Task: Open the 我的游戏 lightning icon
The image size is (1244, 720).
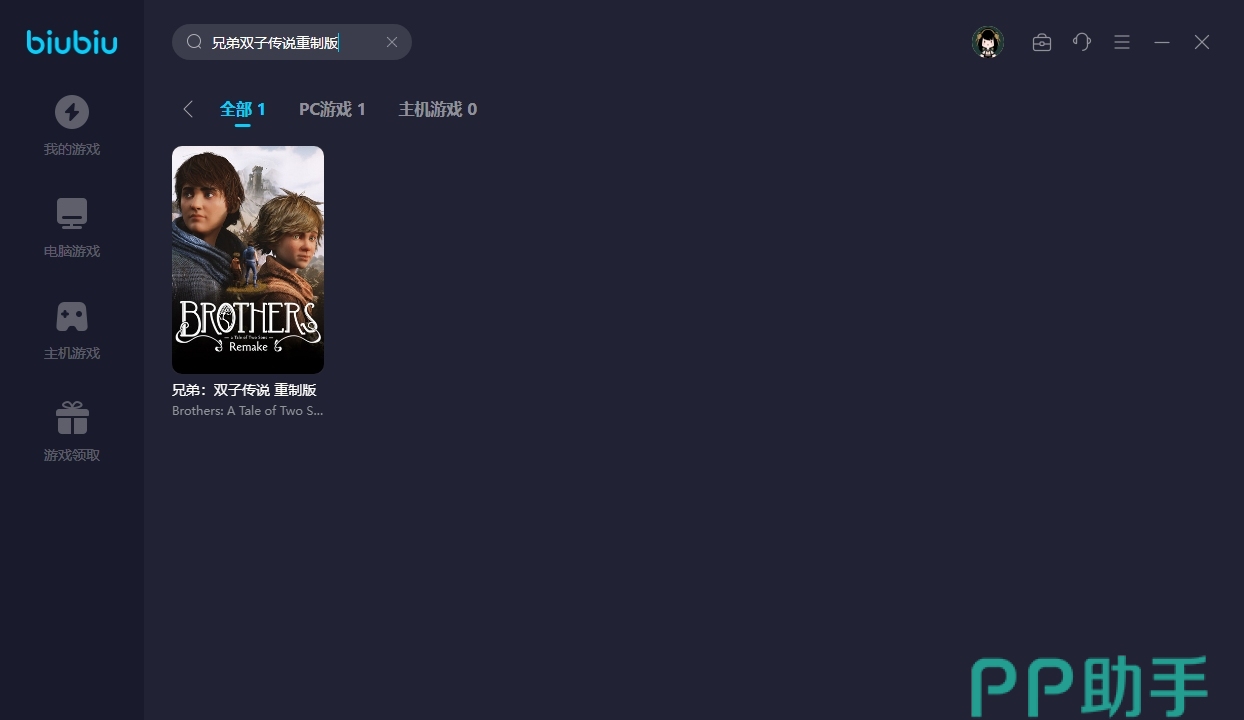Action: (72, 112)
